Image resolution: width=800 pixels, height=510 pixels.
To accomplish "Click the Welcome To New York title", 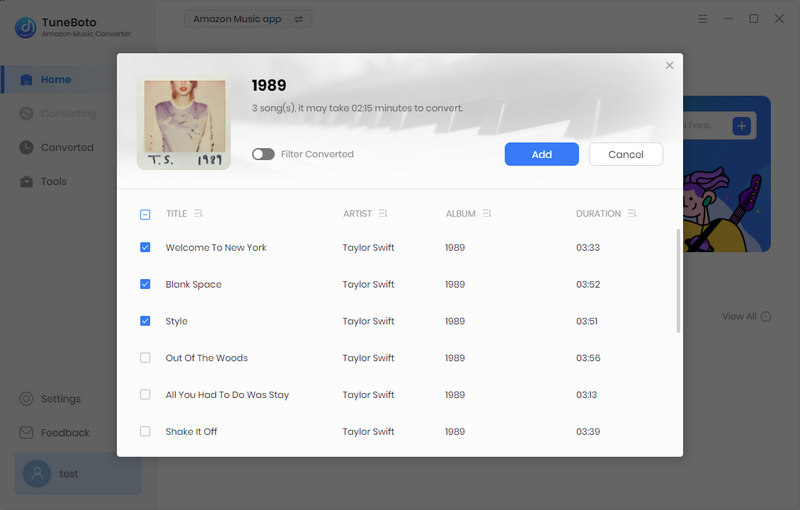I will [216, 247].
